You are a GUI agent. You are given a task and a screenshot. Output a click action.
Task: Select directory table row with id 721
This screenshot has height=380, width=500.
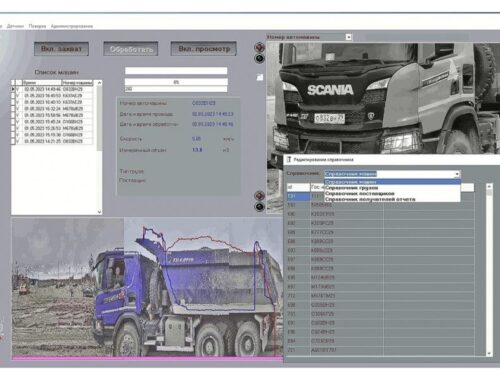click(x=380, y=350)
